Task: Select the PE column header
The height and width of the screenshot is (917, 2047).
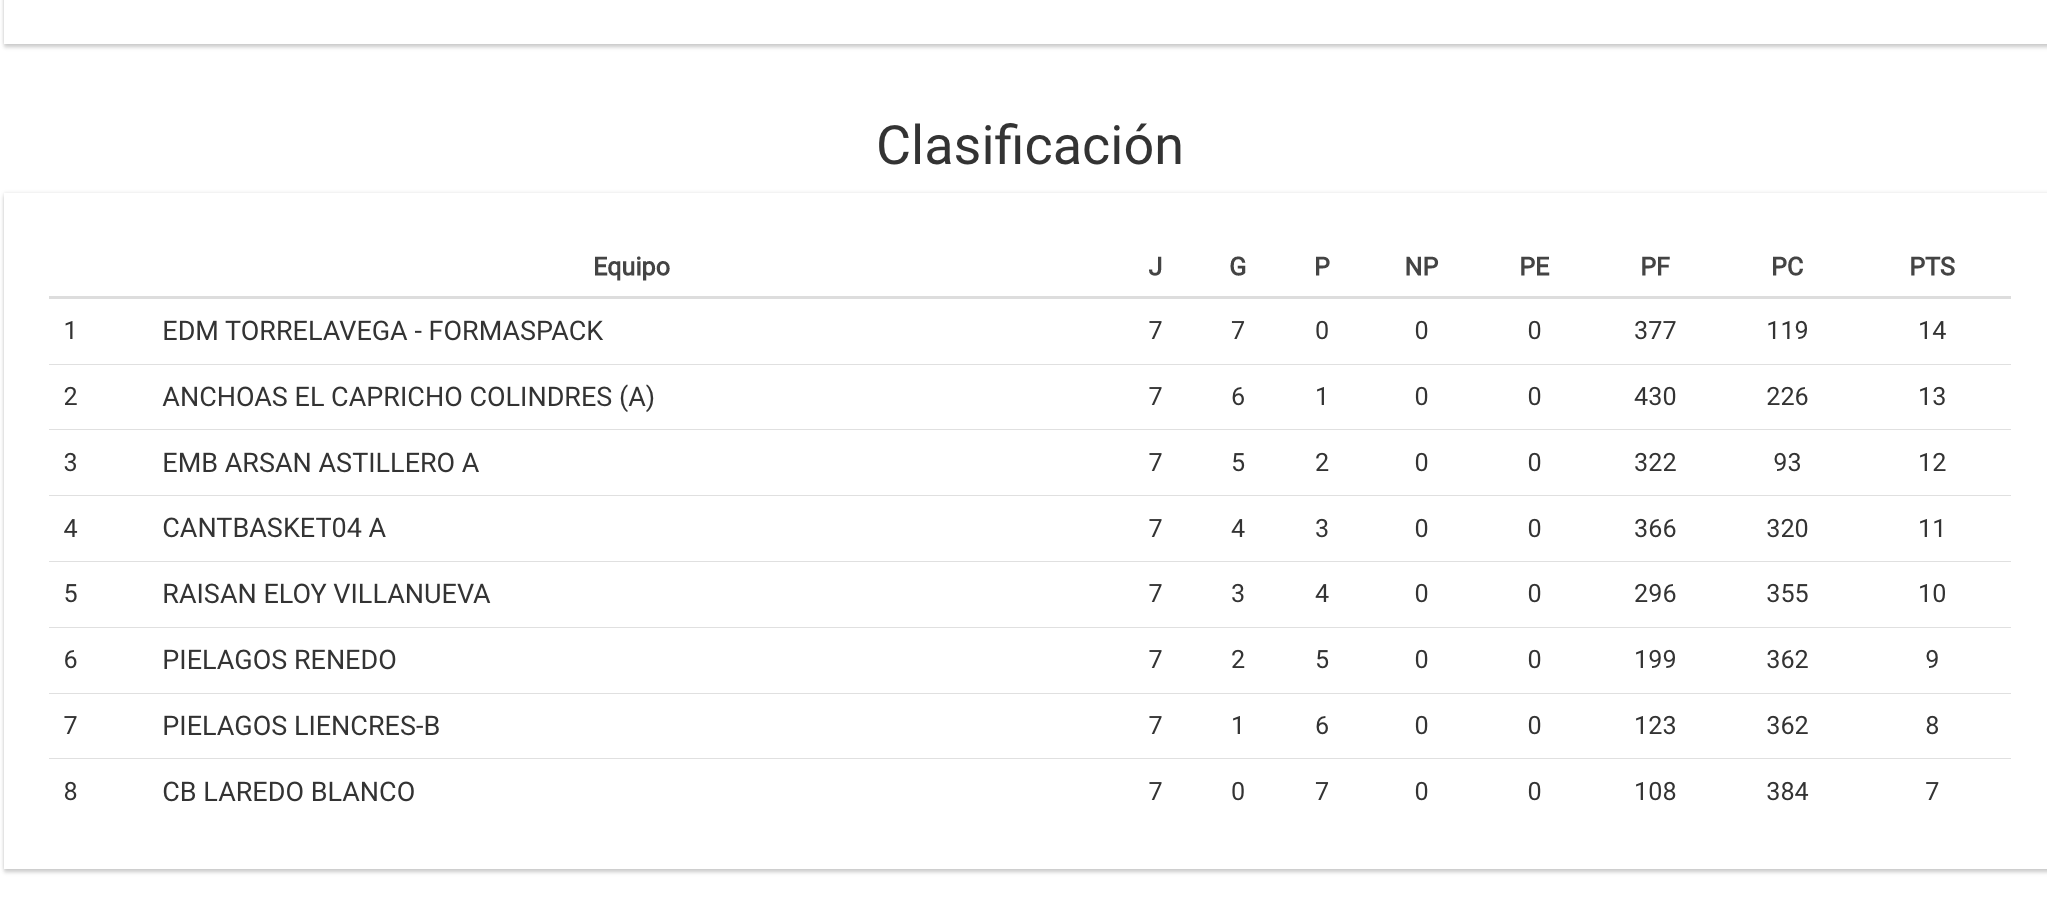Action: 1534,267
